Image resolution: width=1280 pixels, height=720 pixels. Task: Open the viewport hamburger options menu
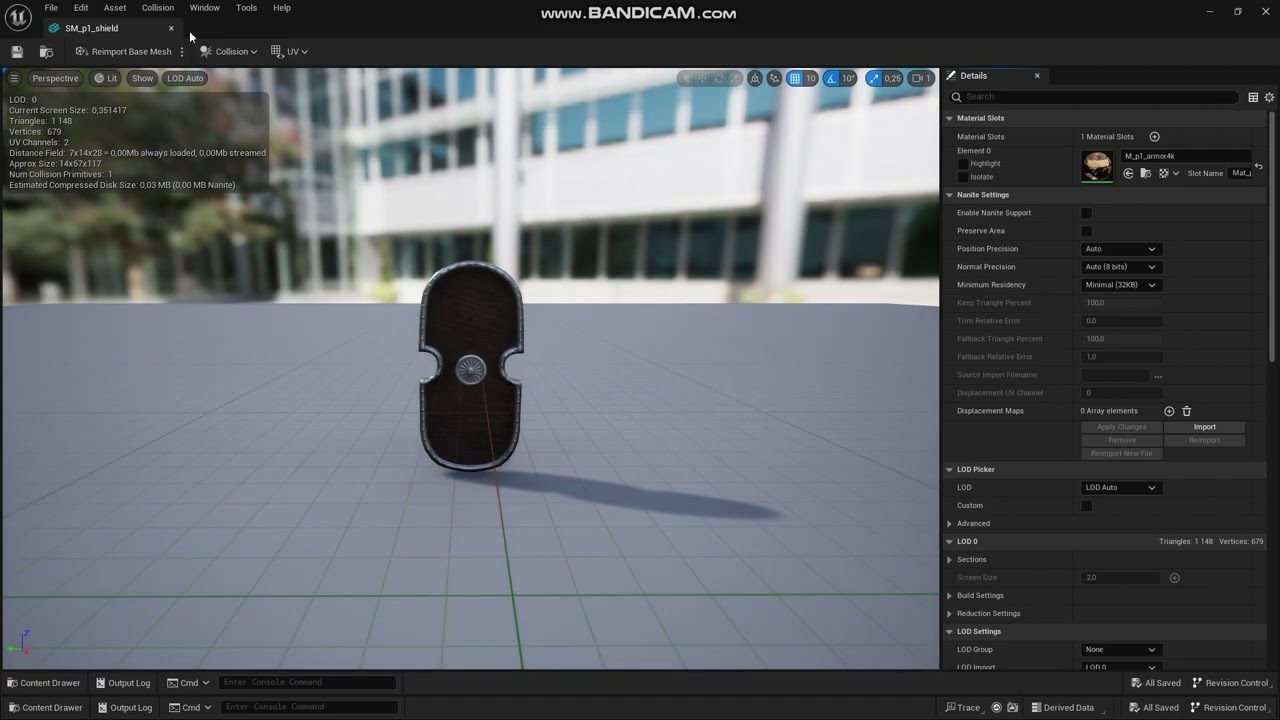(x=14, y=78)
